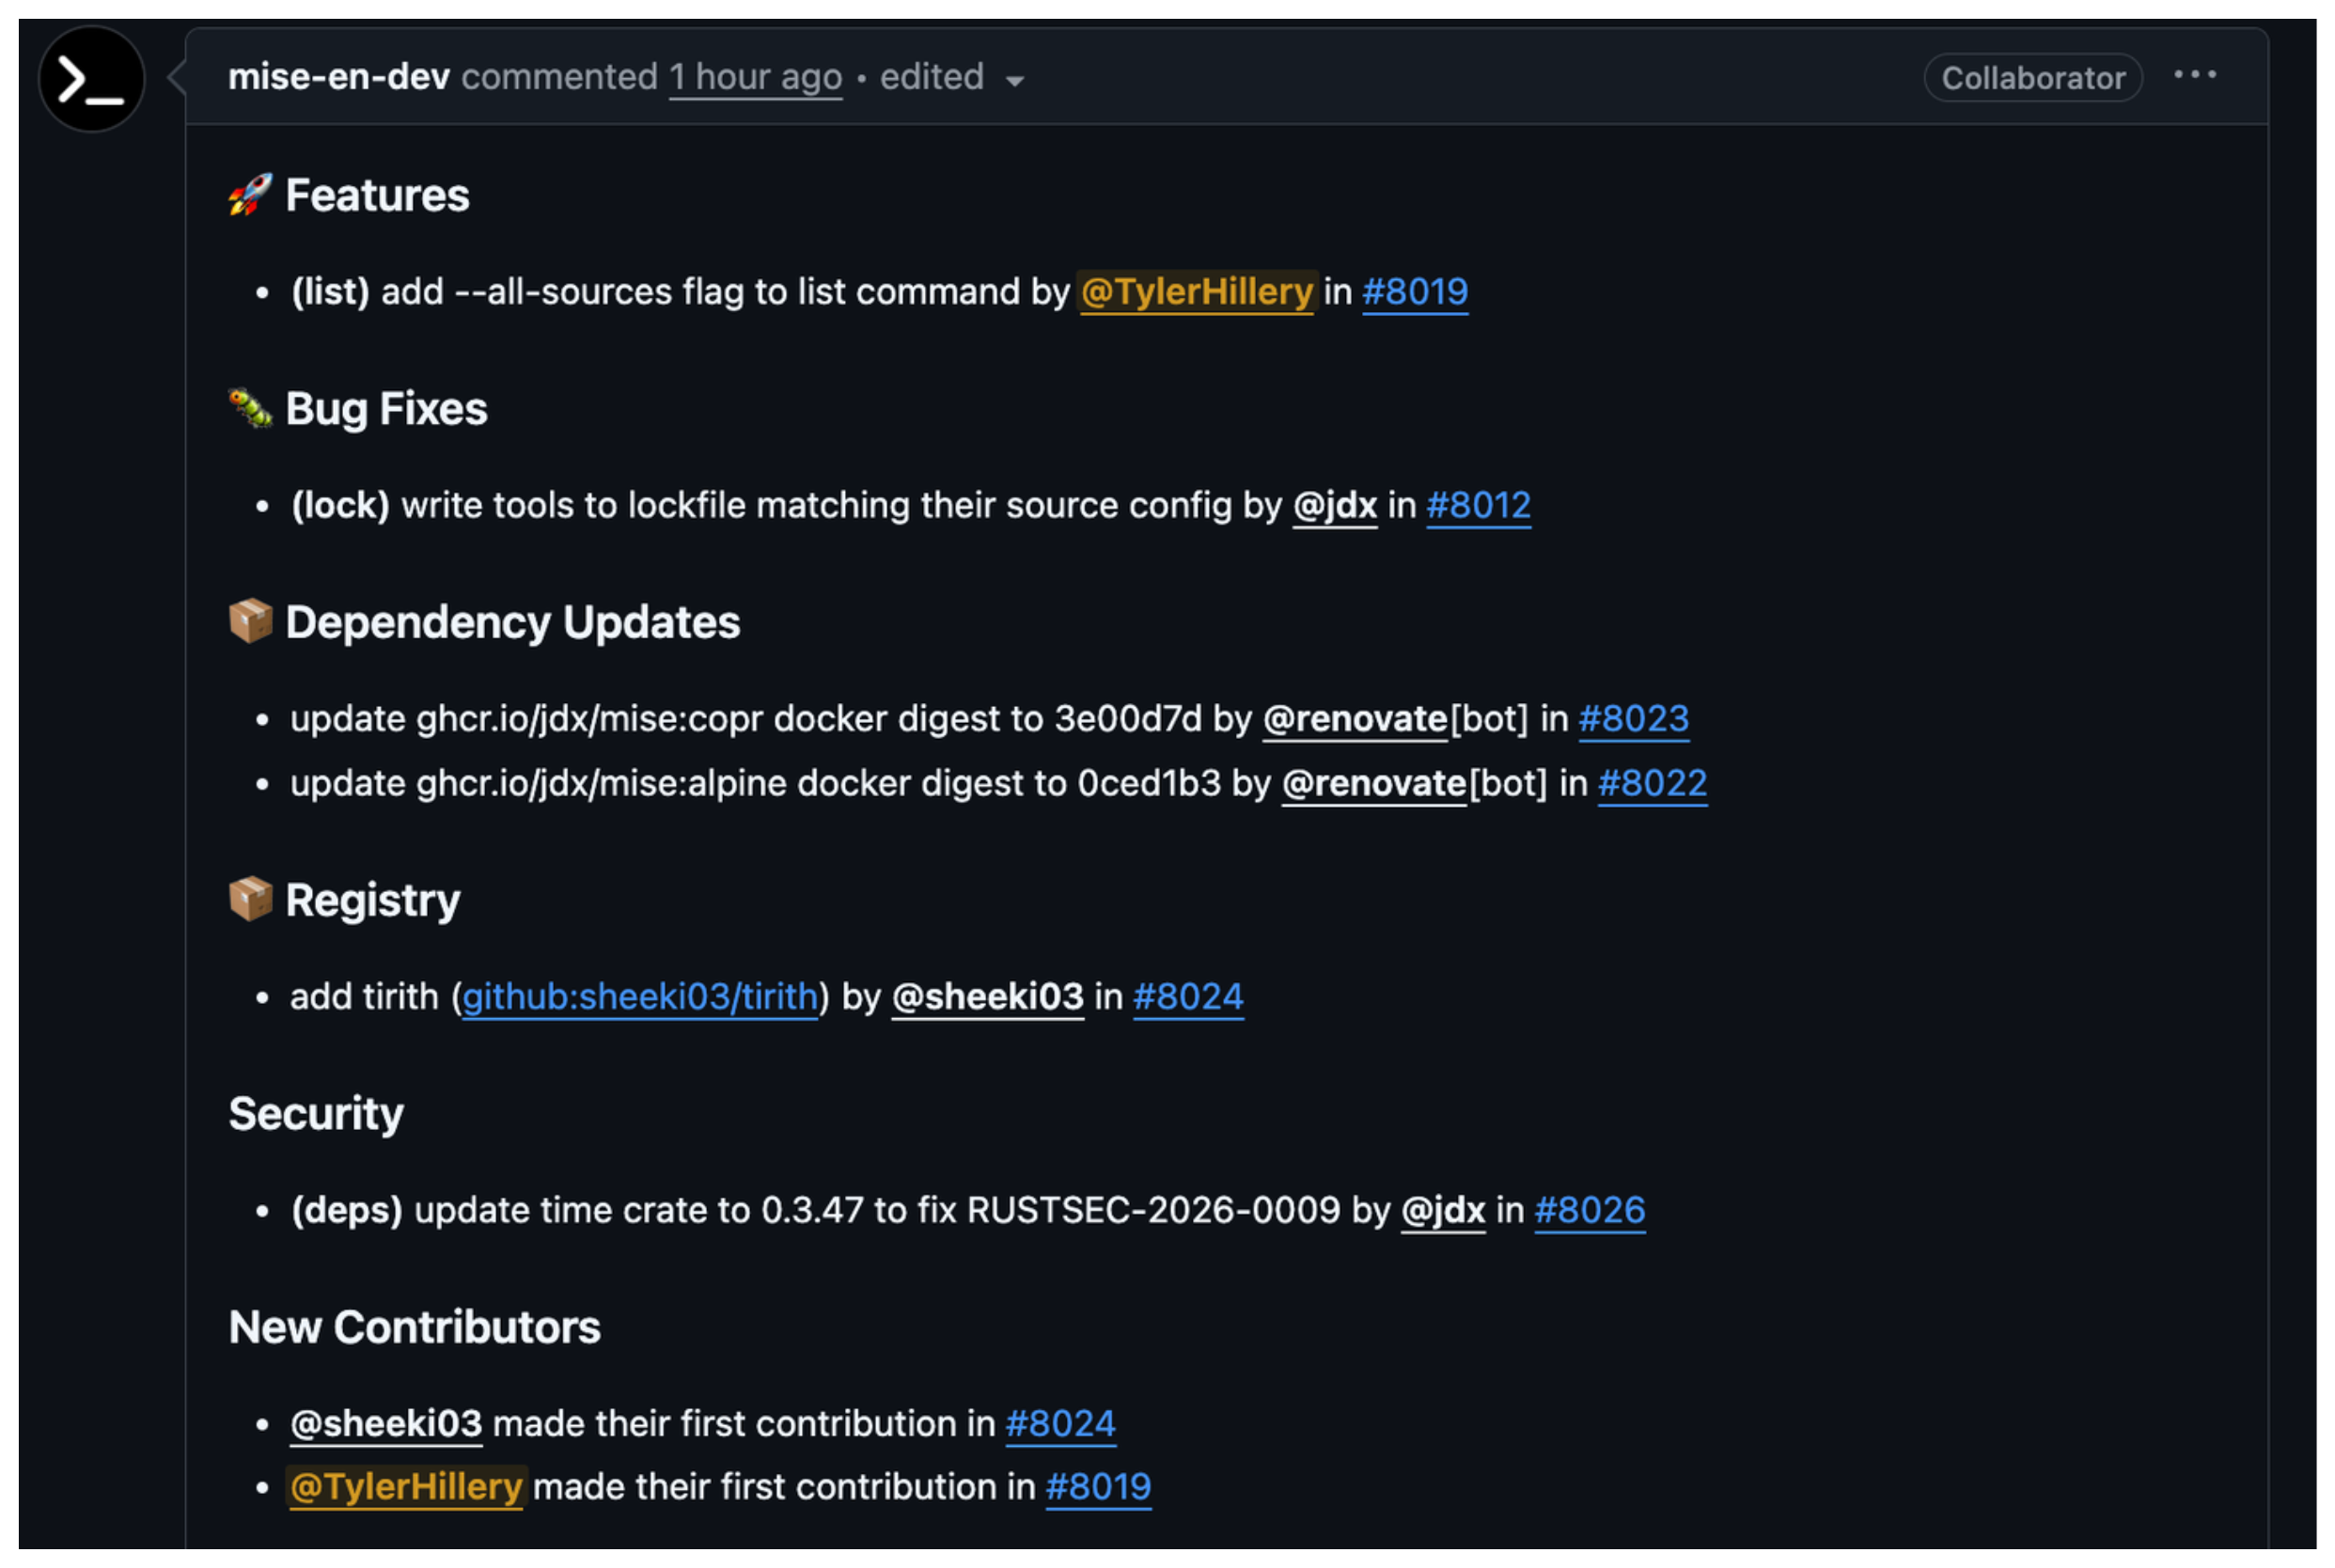Open @sheeki03 mention in Registry section
This screenshot has width=2335, height=1568.
pos(987,997)
